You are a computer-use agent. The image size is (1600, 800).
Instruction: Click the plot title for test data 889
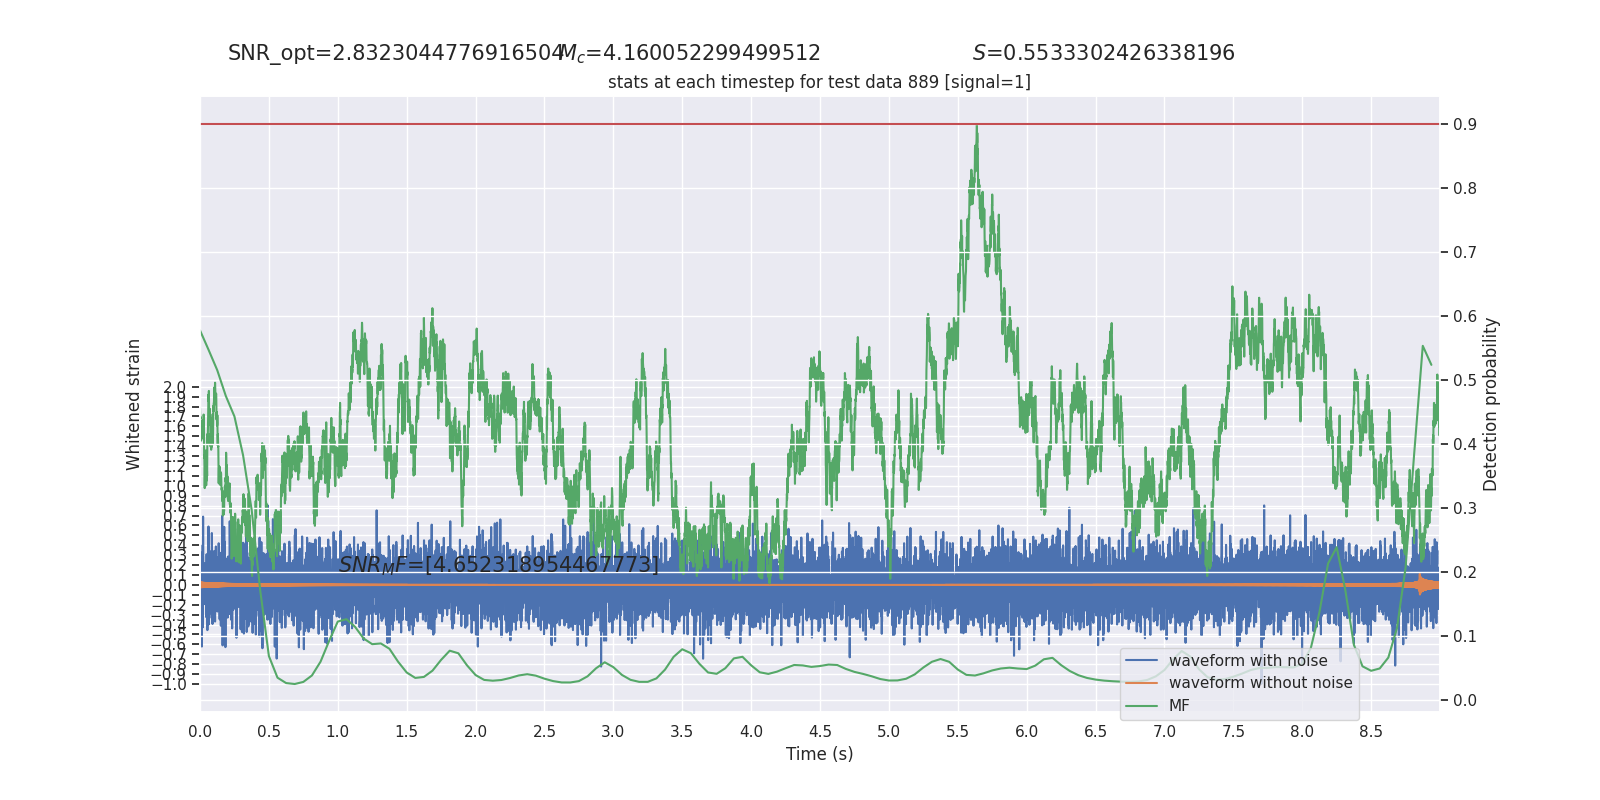click(x=819, y=82)
